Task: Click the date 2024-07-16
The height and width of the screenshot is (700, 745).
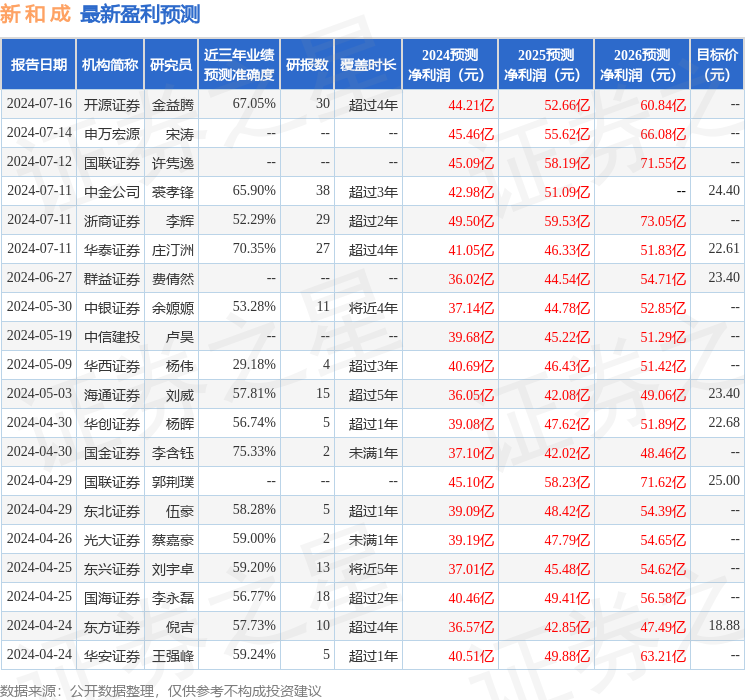Action: click(x=39, y=104)
